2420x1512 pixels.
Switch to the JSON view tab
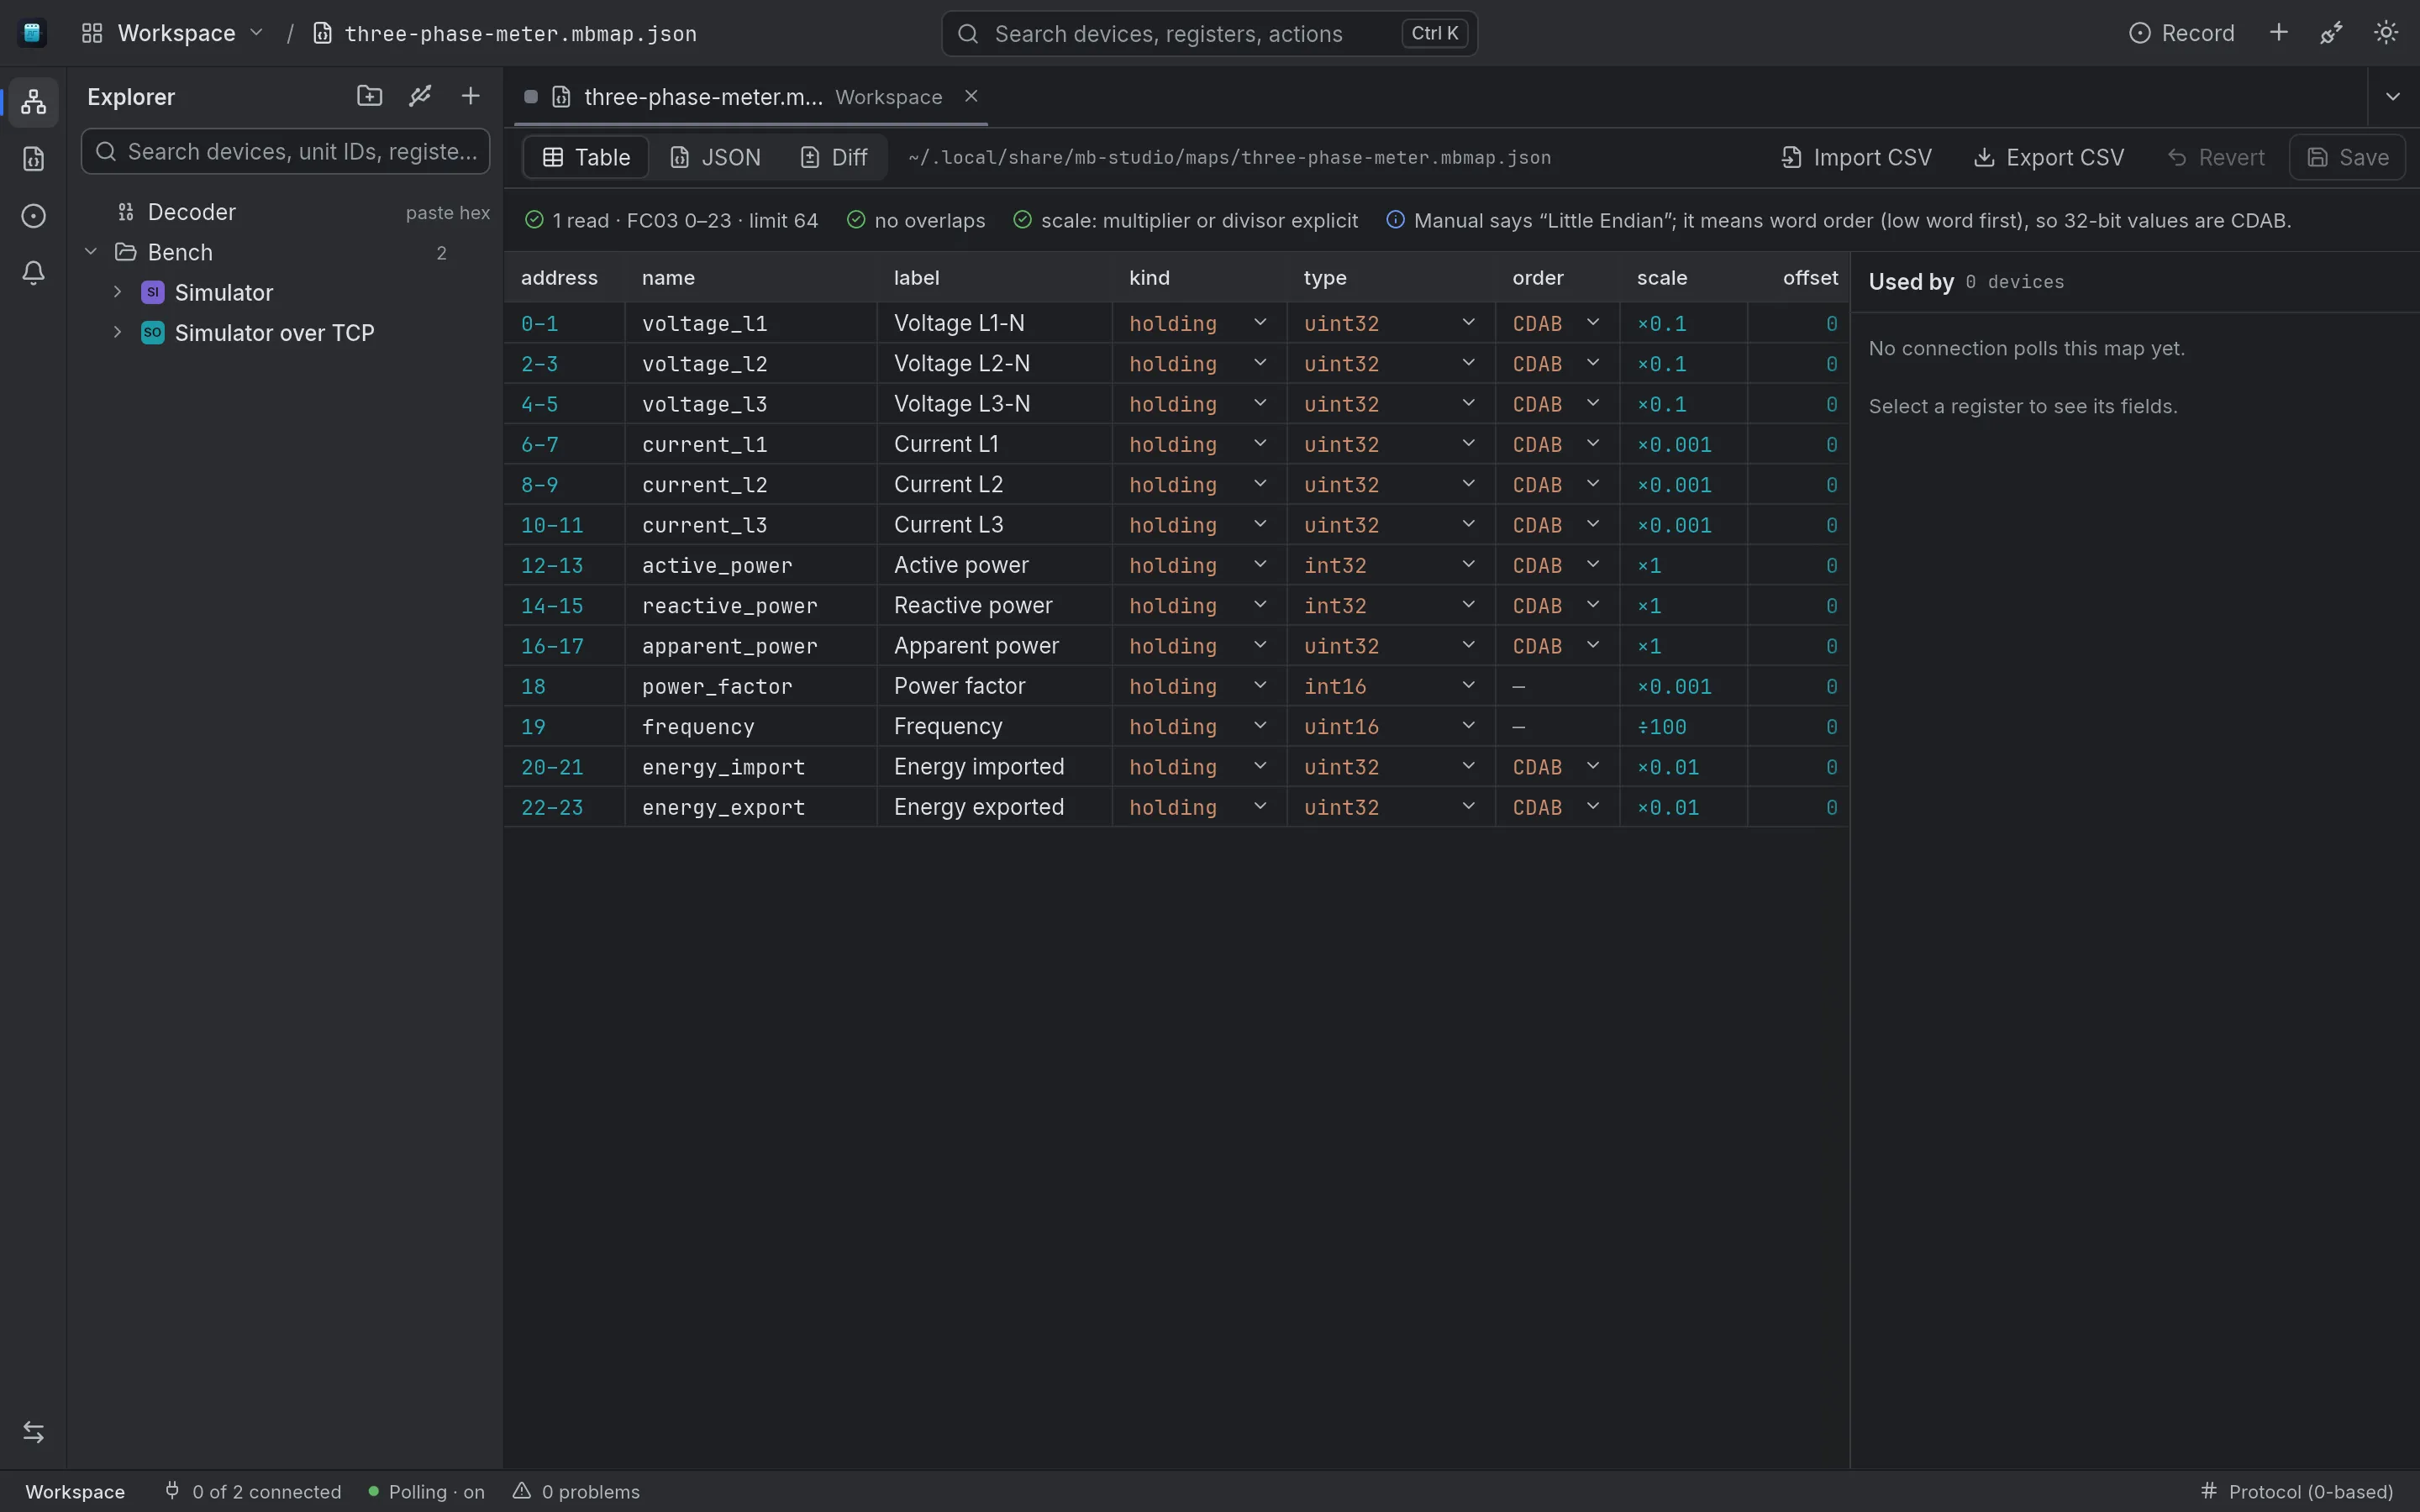pyautogui.click(x=715, y=157)
